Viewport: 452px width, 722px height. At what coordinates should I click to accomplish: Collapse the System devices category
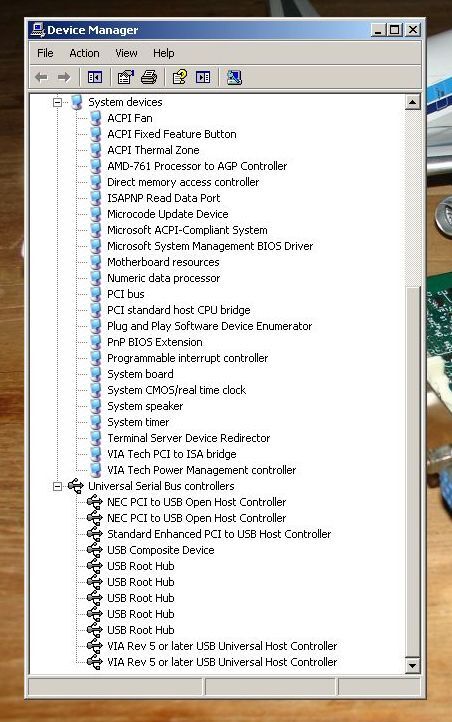pyautogui.click(x=57, y=102)
